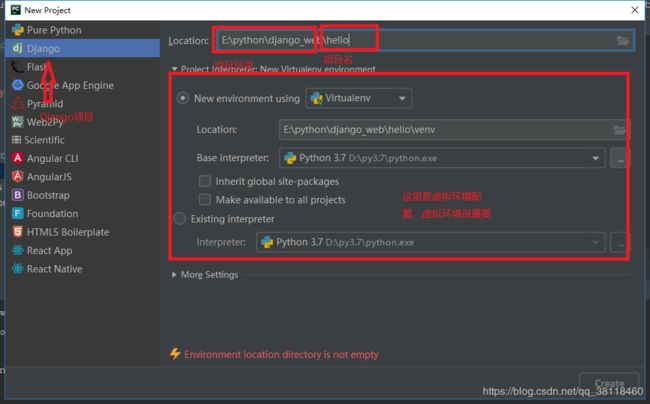The image size is (650, 404).
Task: Choose the Scientific grid icon
Action: point(17,140)
